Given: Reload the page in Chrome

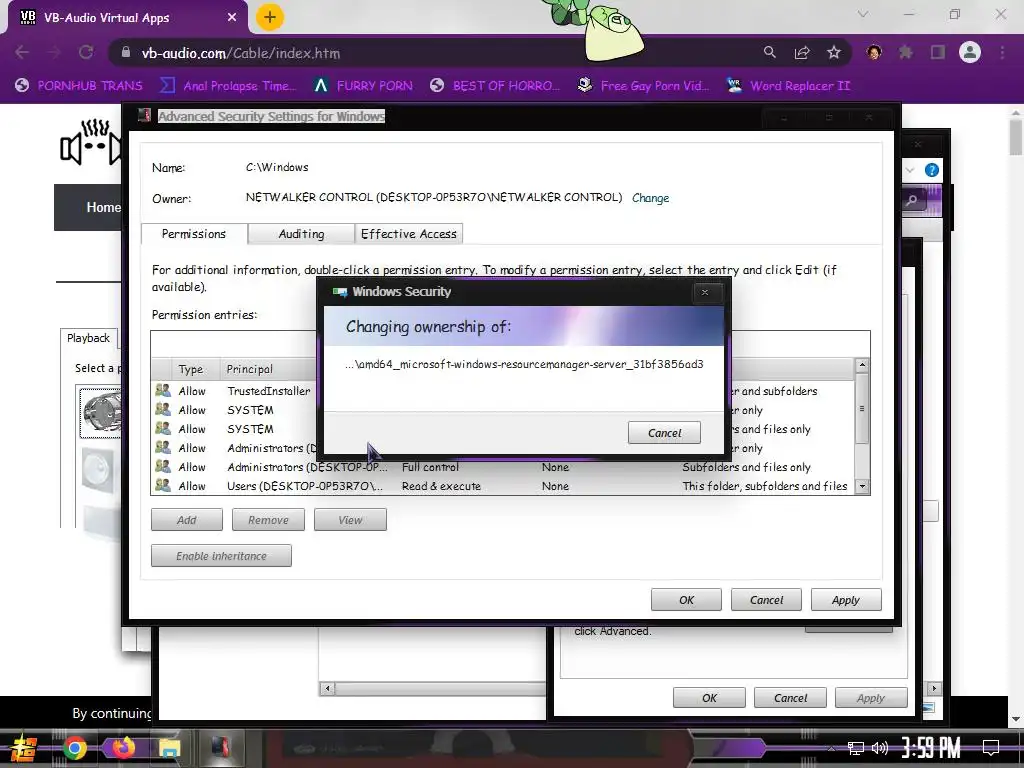Looking at the screenshot, I should pos(86,52).
